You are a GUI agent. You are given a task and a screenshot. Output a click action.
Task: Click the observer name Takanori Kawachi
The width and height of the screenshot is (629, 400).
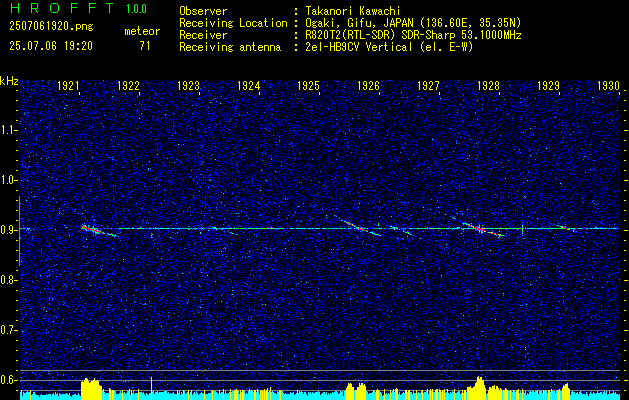pyautogui.click(x=353, y=11)
